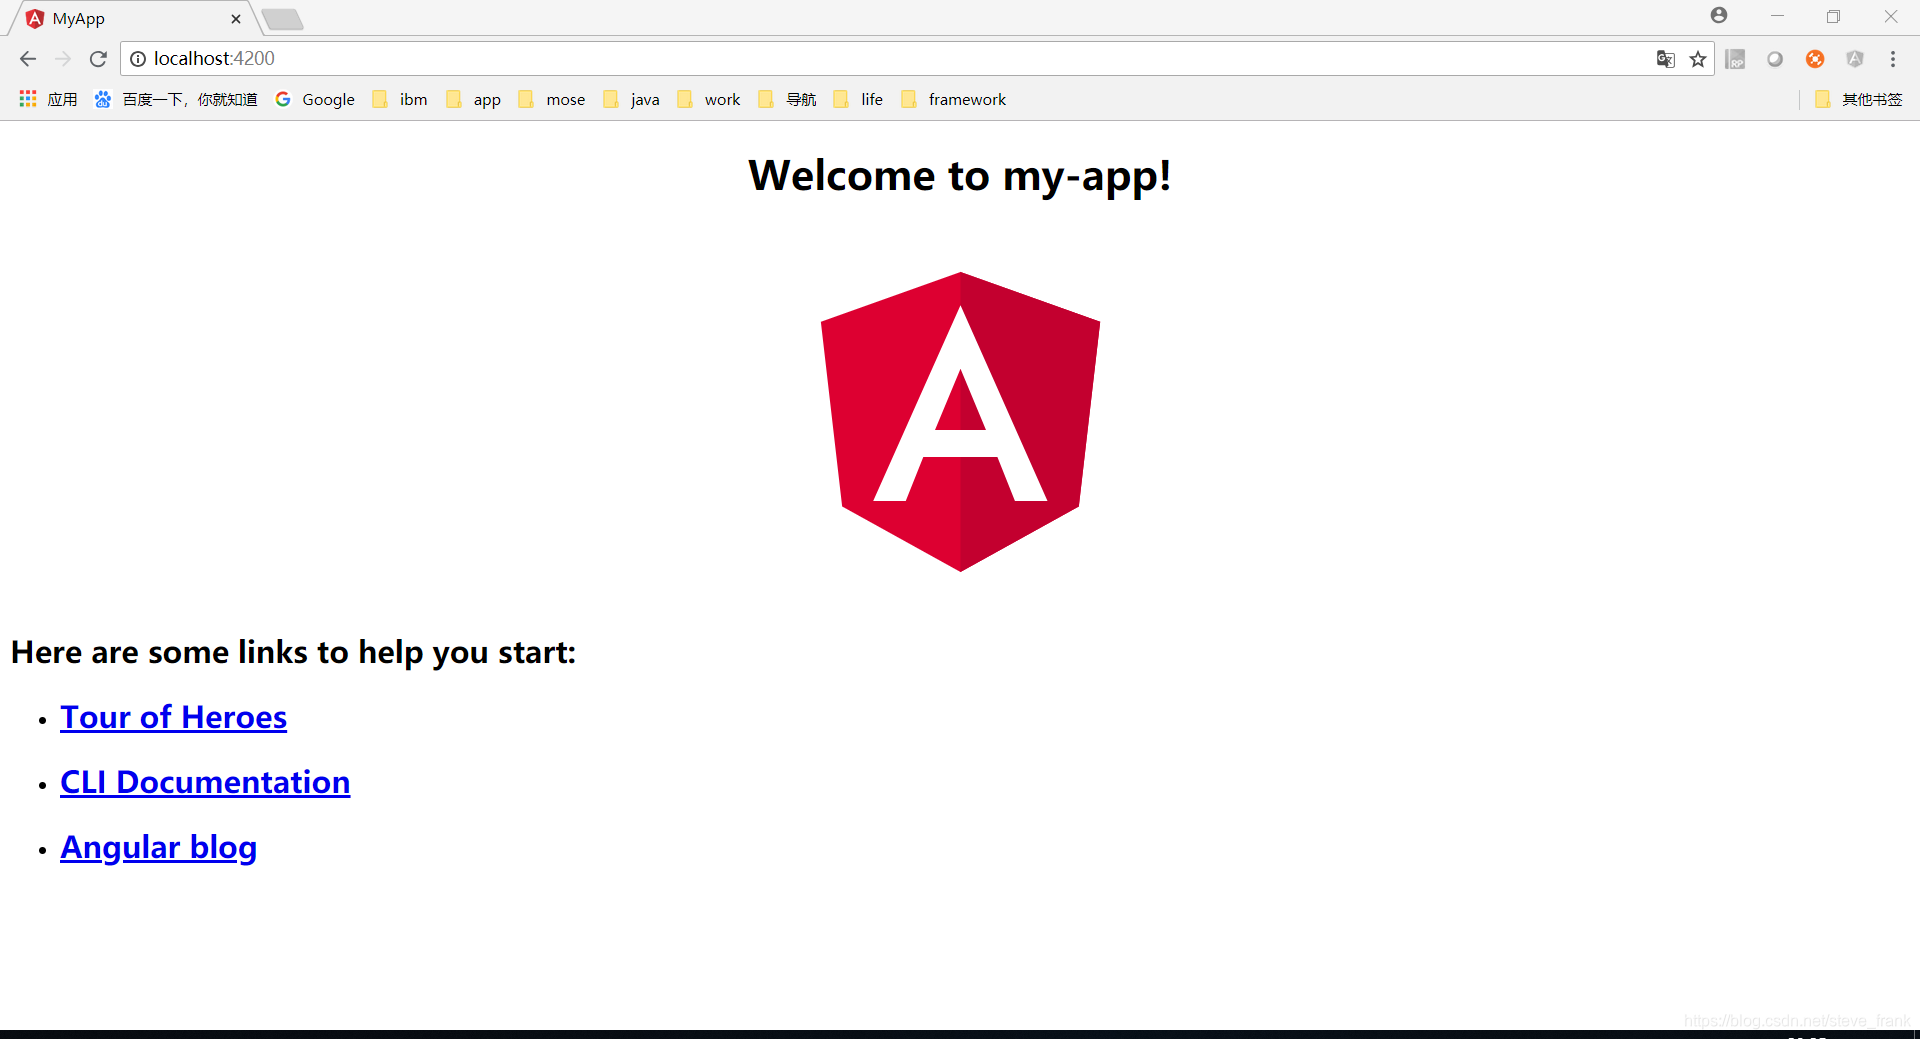This screenshot has height=1039, width=1920.
Task: Expand the mose bookmark folder
Action: [552, 99]
